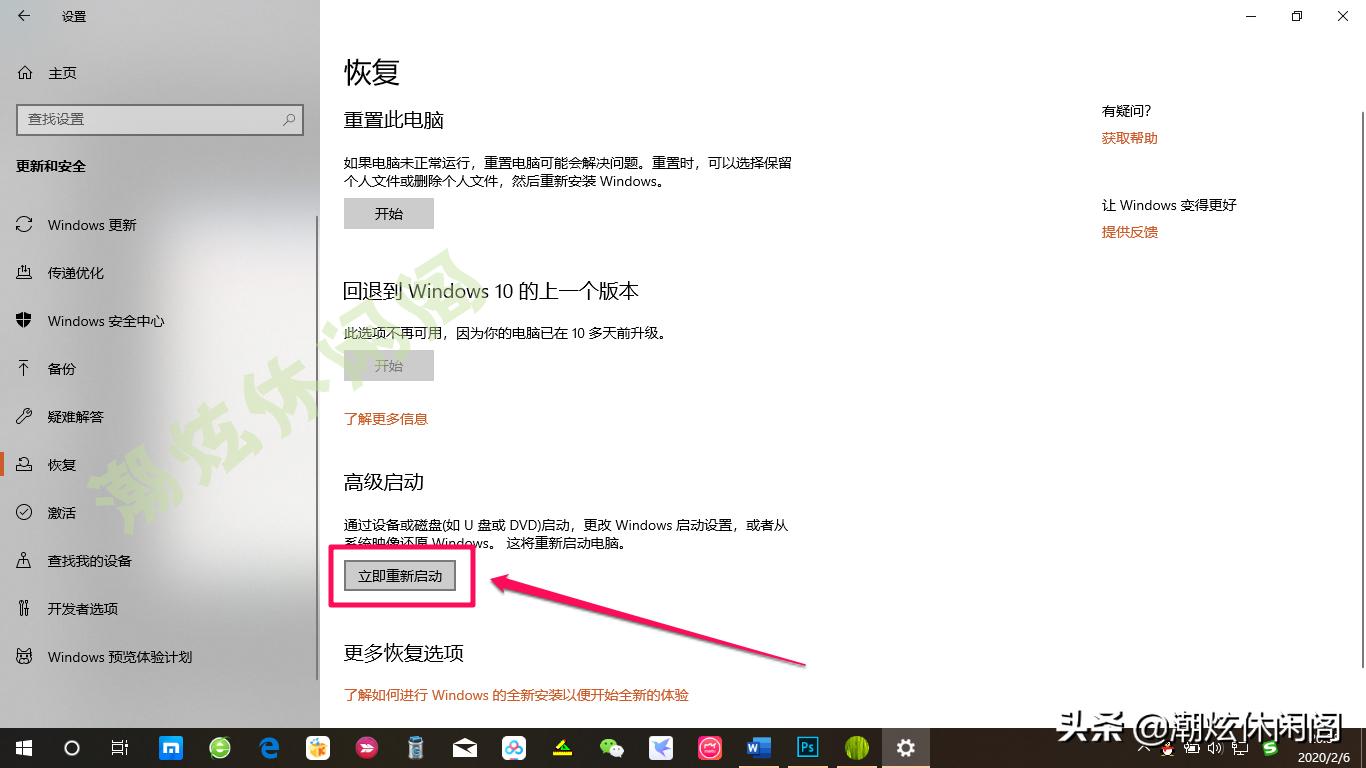Select 激活 in the left sidebar
The height and width of the screenshot is (768, 1366).
tap(61, 512)
